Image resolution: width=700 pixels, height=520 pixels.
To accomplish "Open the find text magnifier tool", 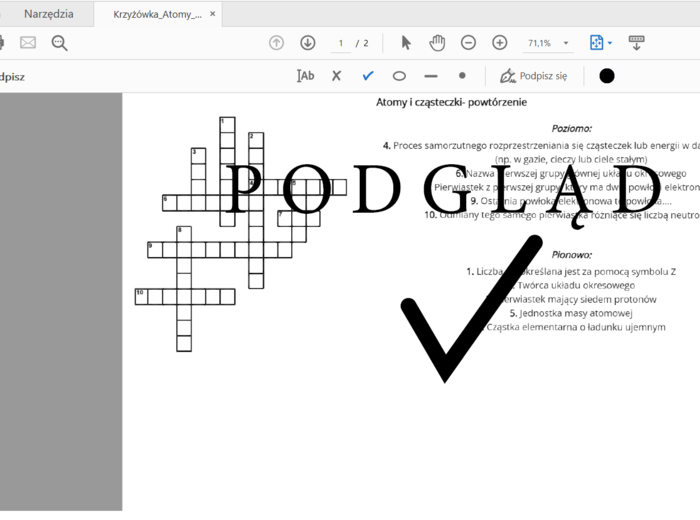I will tap(60, 42).
